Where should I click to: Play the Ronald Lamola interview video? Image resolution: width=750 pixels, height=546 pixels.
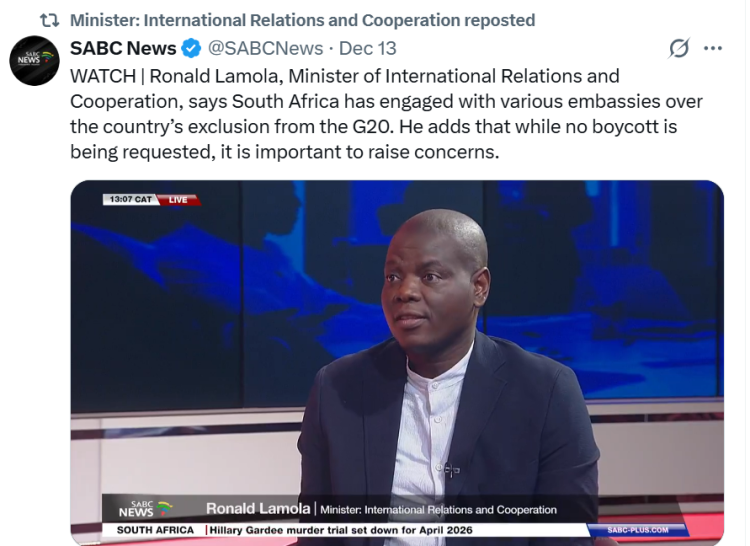(x=397, y=362)
